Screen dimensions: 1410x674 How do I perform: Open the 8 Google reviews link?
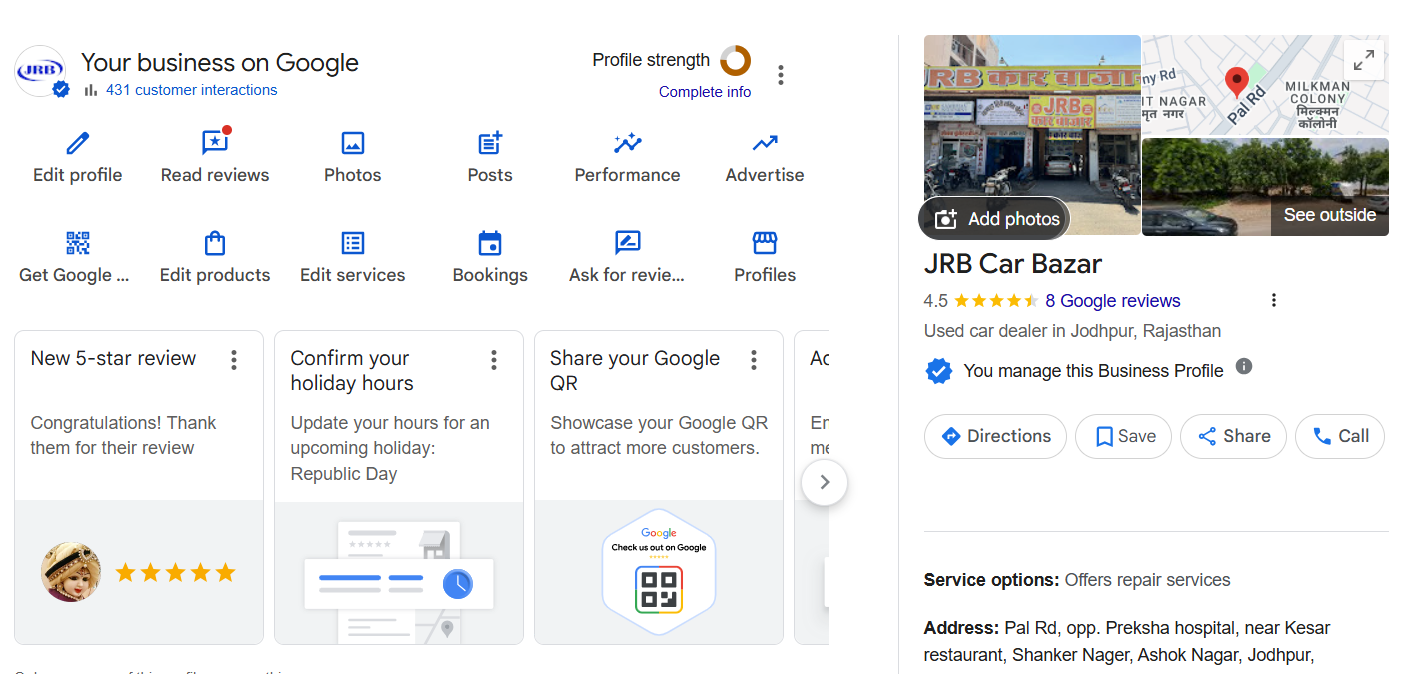pos(1112,301)
